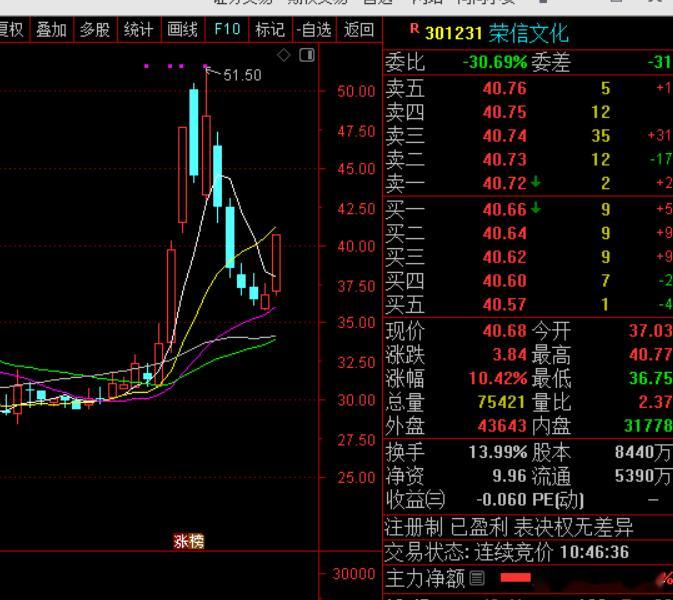Image resolution: width=673 pixels, height=600 pixels.
Task: Click the red 主力净额 bar
Action: (x=515, y=578)
